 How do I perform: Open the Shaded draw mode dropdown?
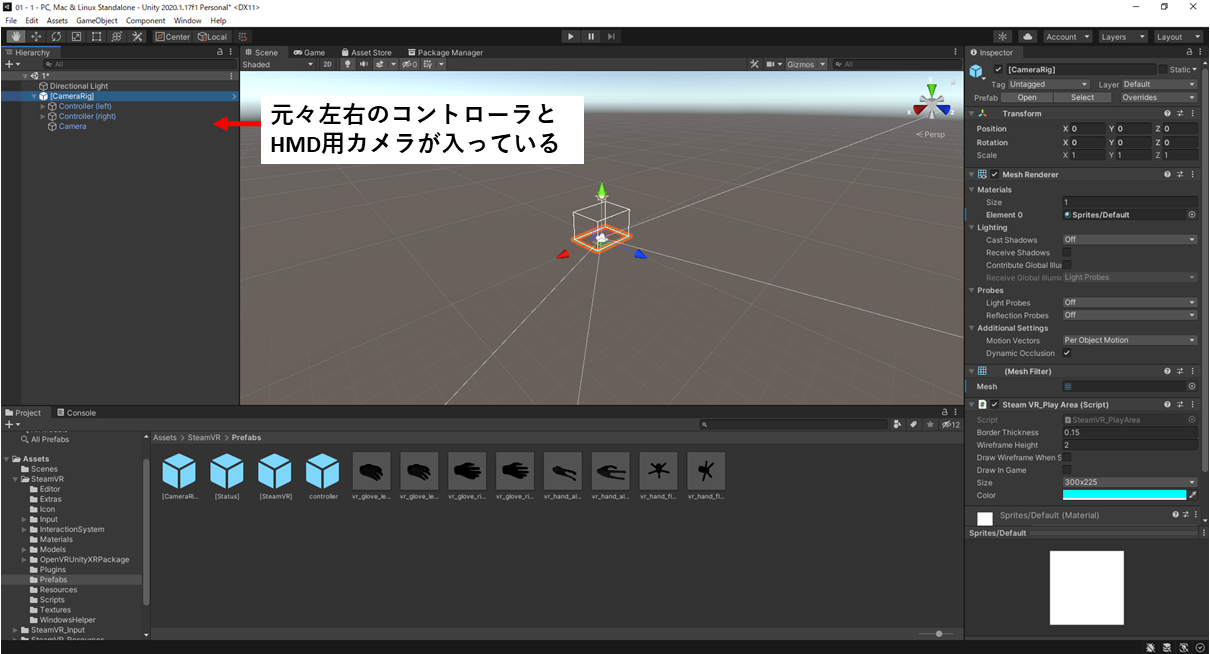[x=277, y=64]
